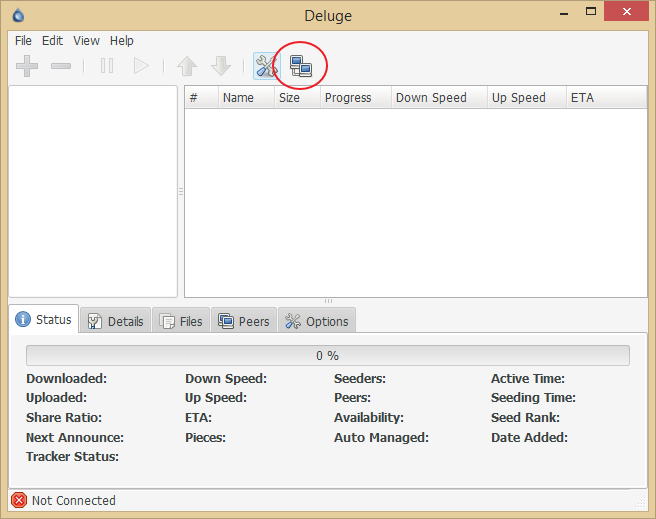Screen dimensions: 656x519
Task: Close the Deluge window
Action: (626, 12)
